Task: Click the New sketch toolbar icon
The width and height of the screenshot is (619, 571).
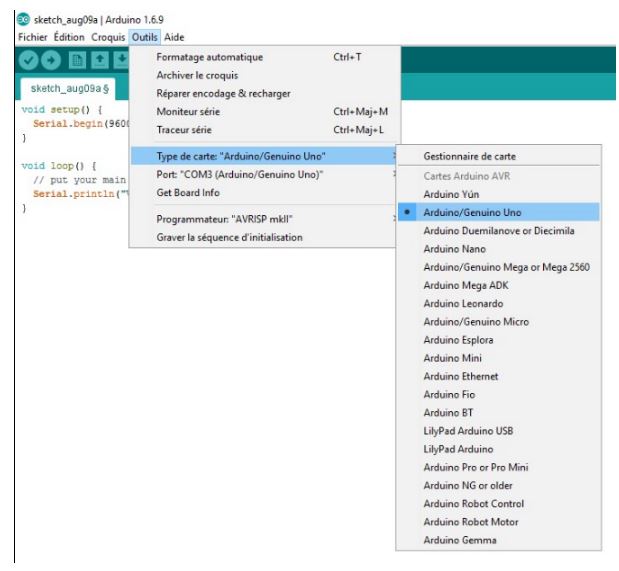Action: (77, 60)
